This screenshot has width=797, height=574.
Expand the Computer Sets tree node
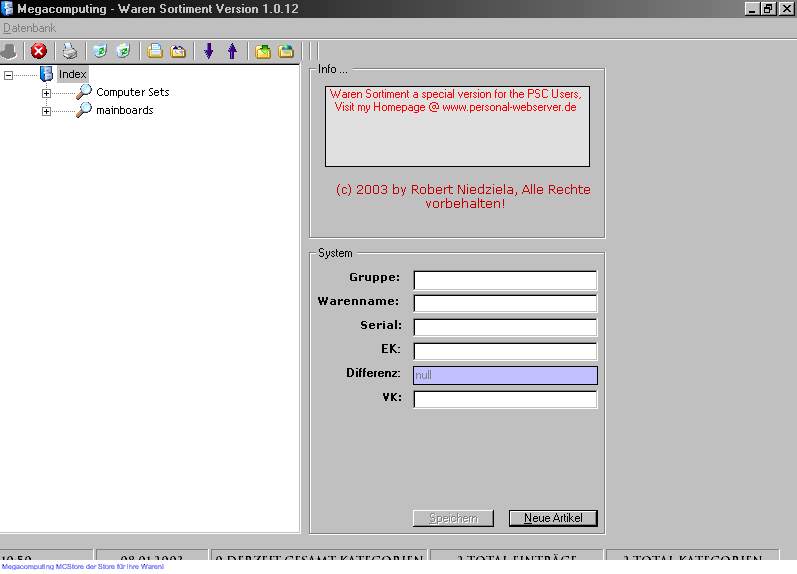(x=46, y=93)
